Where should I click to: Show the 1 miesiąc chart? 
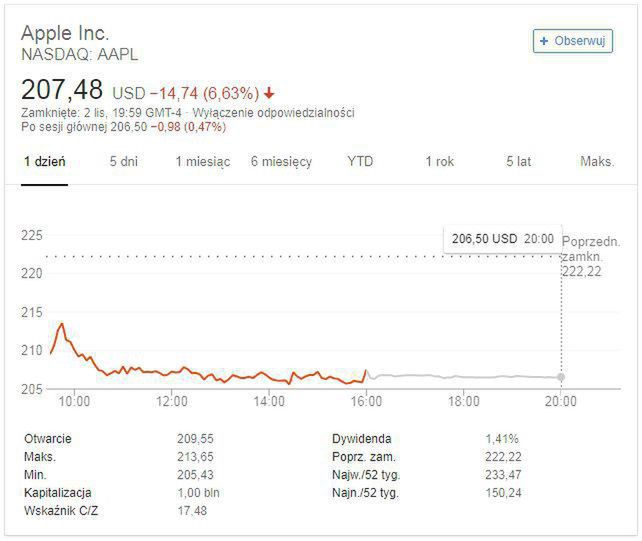coord(202,161)
